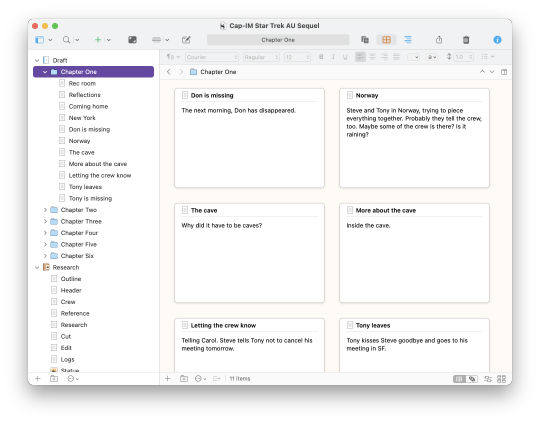This screenshot has height=422, width=540.
Task: Switch to Outliner view mode
Action: click(x=408, y=40)
